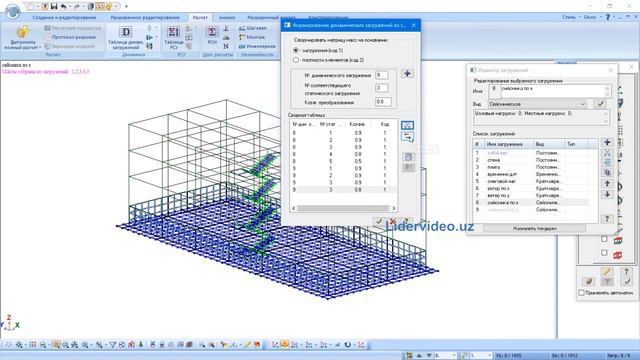Click Инженерная in Нелинейность group

coord(258,46)
